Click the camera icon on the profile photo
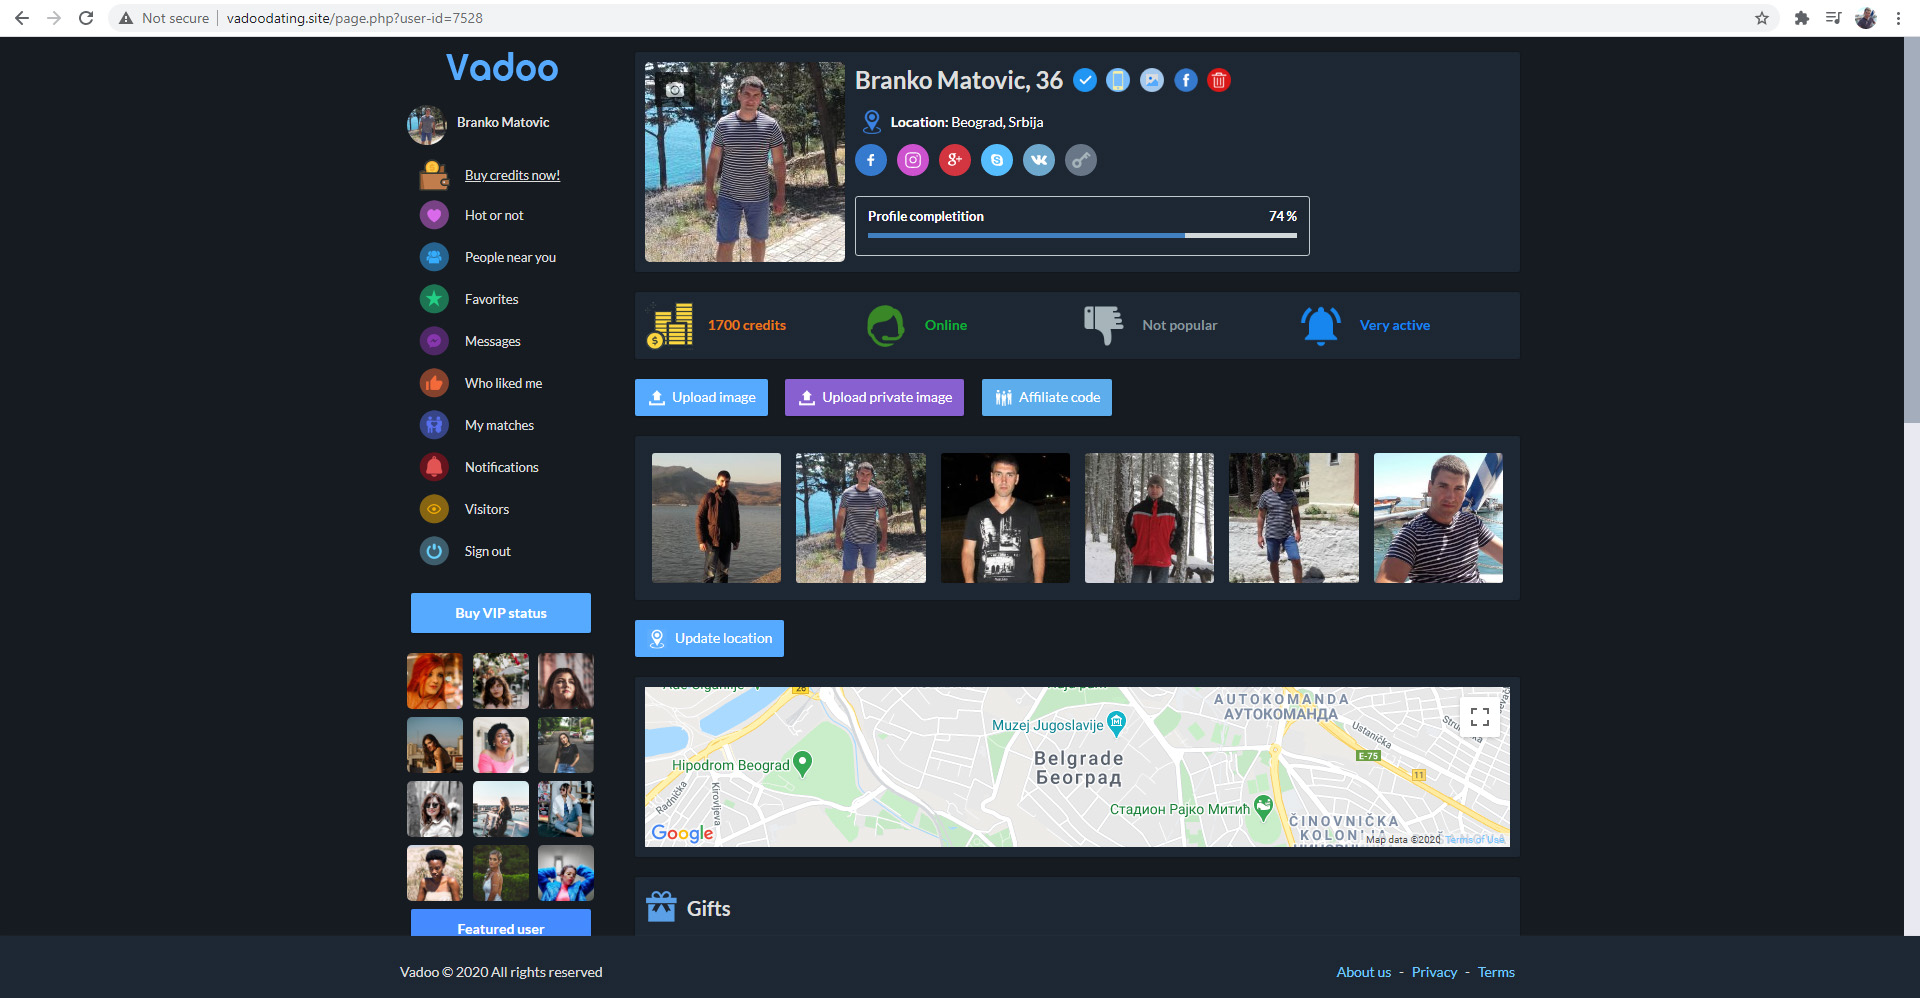1920x998 pixels. pyautogui.click(x=675, y=89)
